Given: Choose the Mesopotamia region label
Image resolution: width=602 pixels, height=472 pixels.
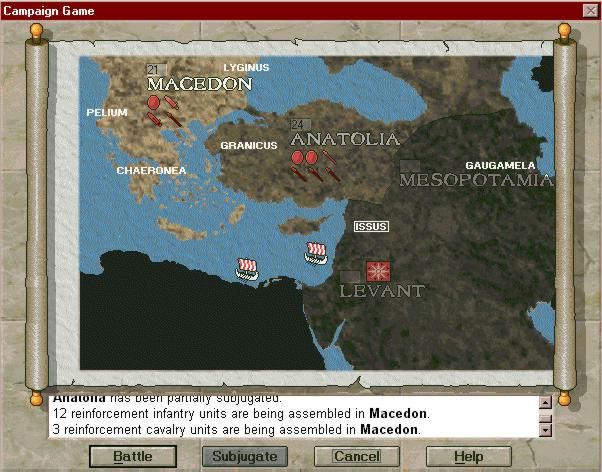Looking at the screenshot, I should [476, 181].
